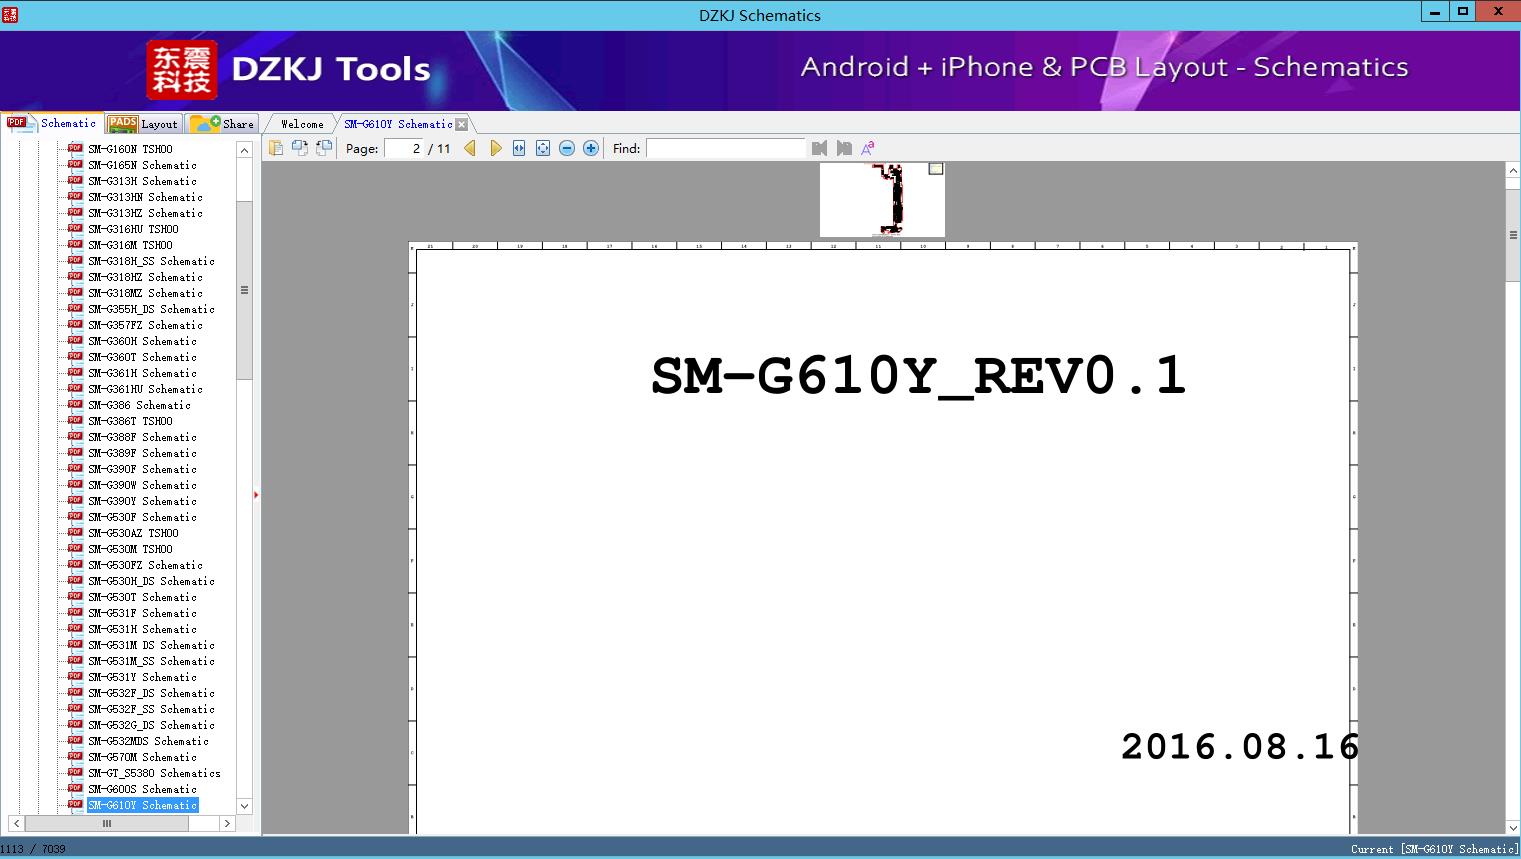
Task: Select SM-G388F Schematic in the list
Action: tap(142, 437)
